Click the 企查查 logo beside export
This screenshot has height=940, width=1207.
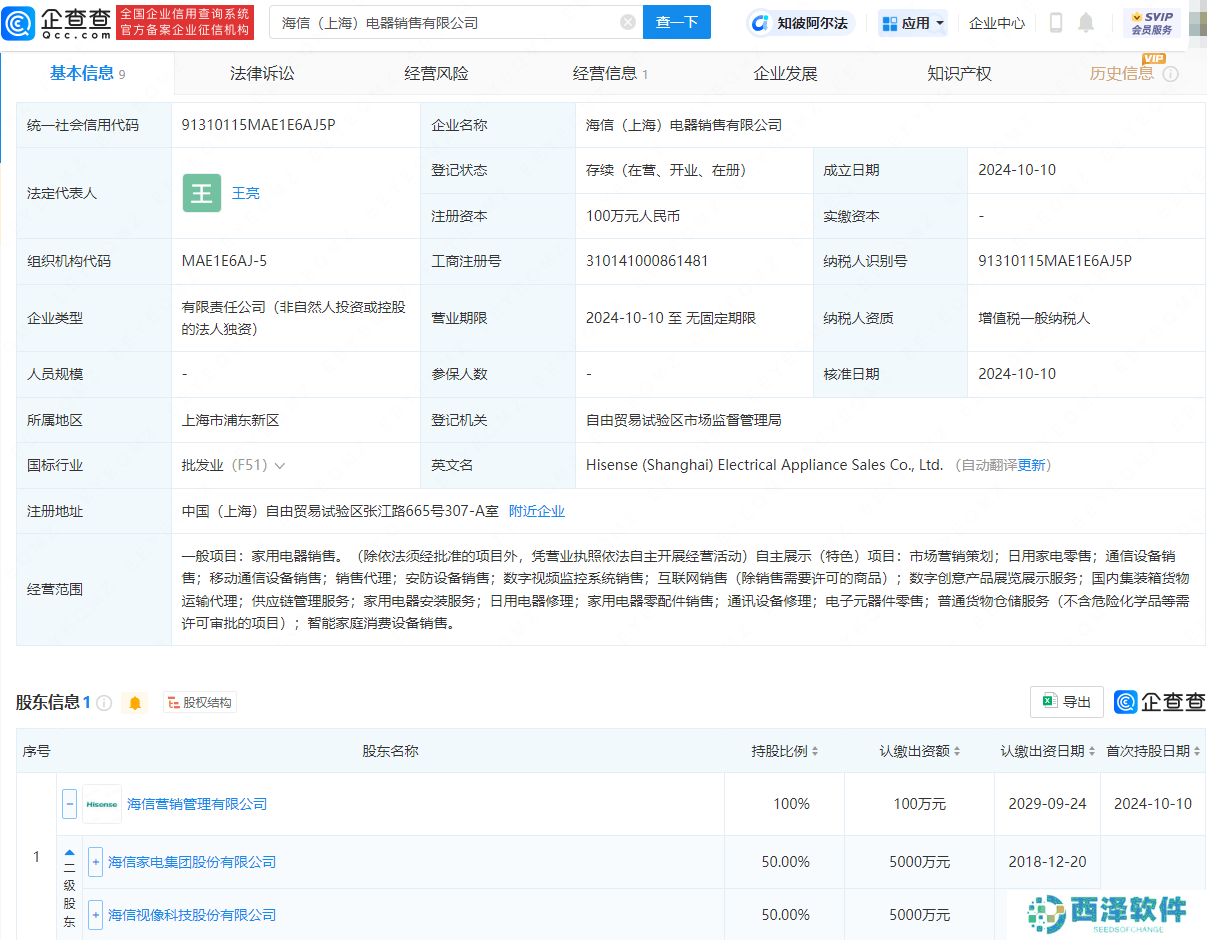[1160, 702]
